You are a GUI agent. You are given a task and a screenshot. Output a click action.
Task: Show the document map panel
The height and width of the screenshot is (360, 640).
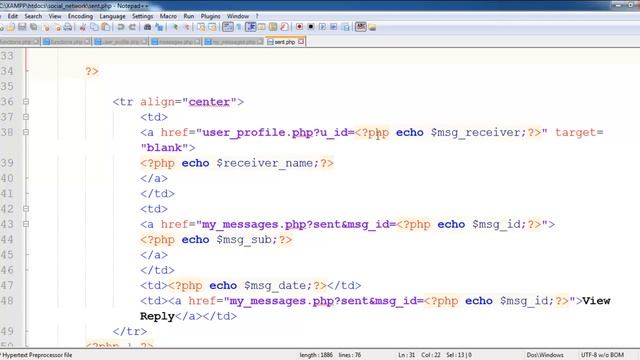pos(273,27)
